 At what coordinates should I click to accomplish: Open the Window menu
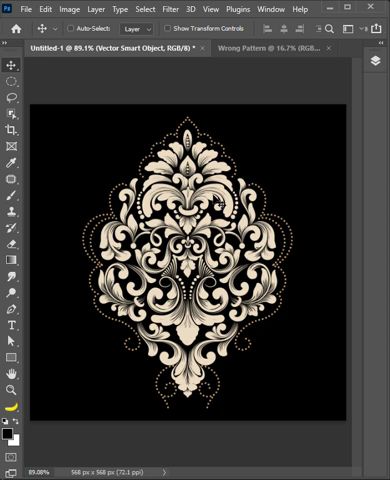(x=271, y=9)
